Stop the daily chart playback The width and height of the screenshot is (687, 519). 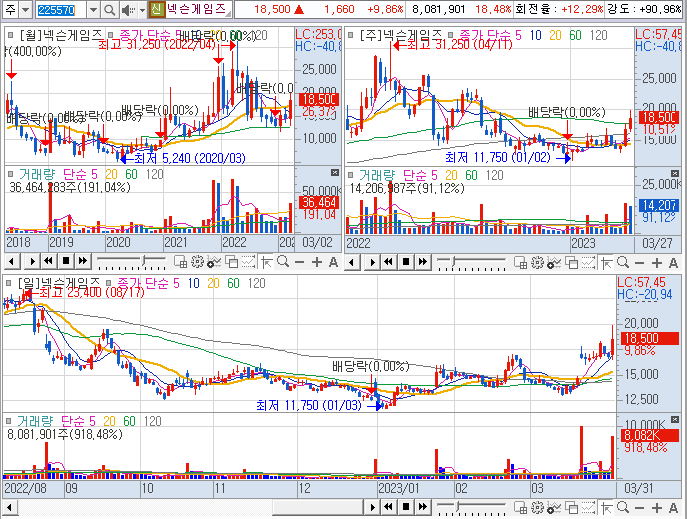coord(406,507)
